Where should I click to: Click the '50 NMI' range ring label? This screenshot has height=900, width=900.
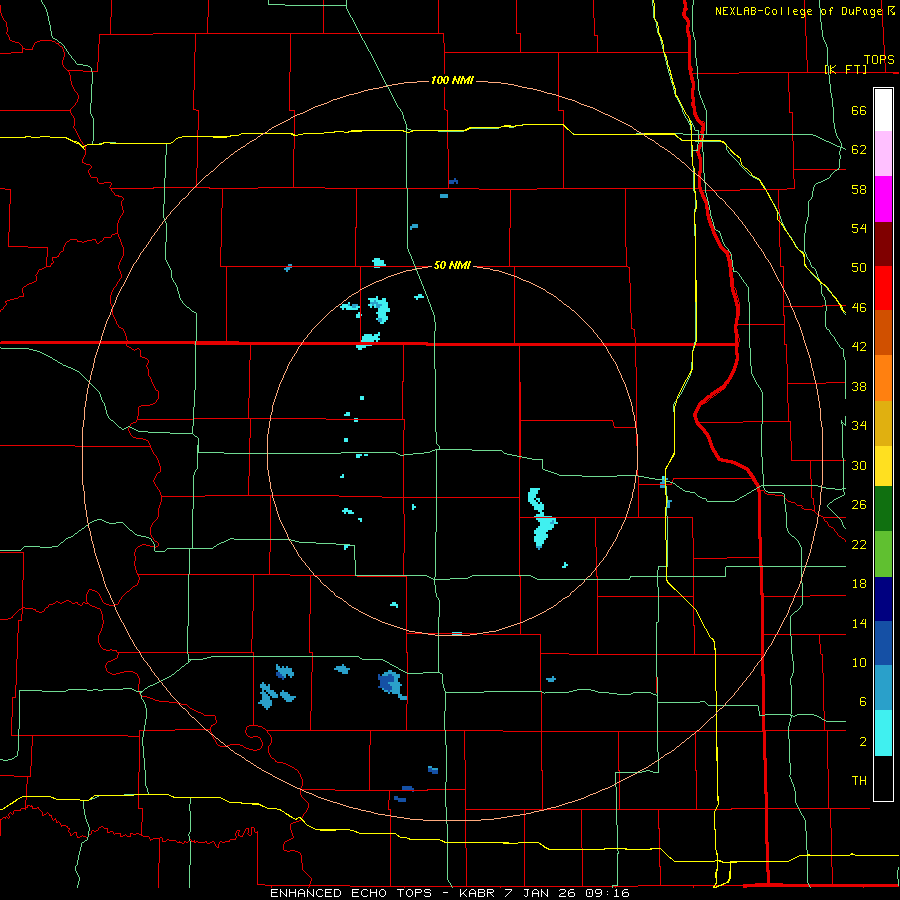452,265
